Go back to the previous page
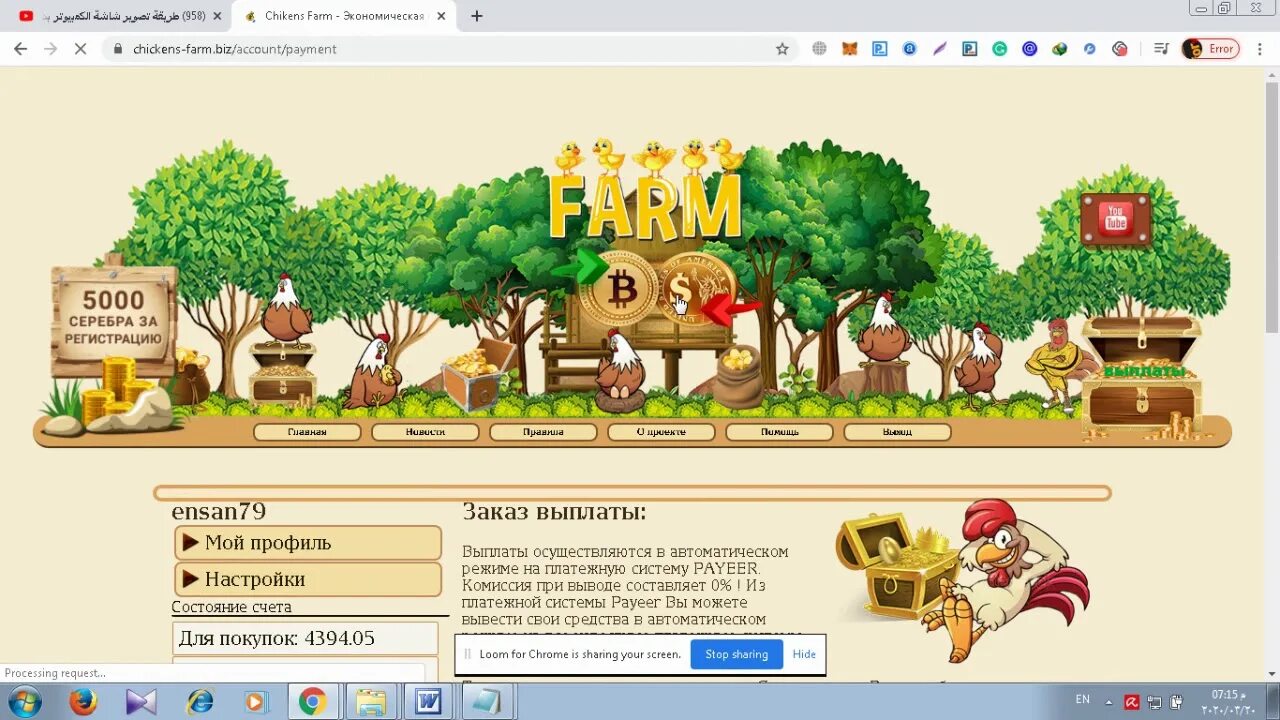The width and height of the screenshot is (1280, 720). point(20,48)
